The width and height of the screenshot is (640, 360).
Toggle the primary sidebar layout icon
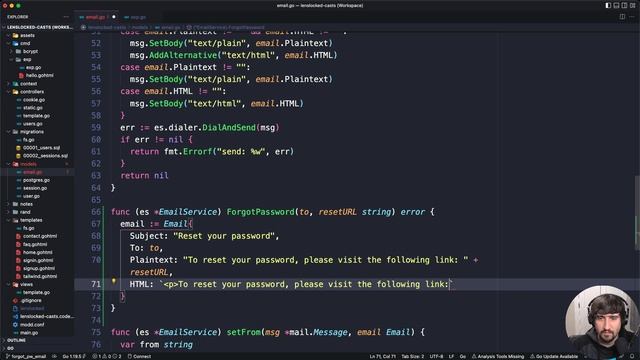[608, 5]
